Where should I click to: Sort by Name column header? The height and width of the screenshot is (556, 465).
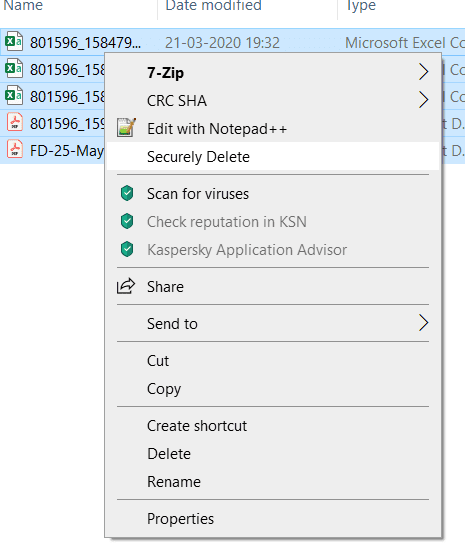[23, 5]
